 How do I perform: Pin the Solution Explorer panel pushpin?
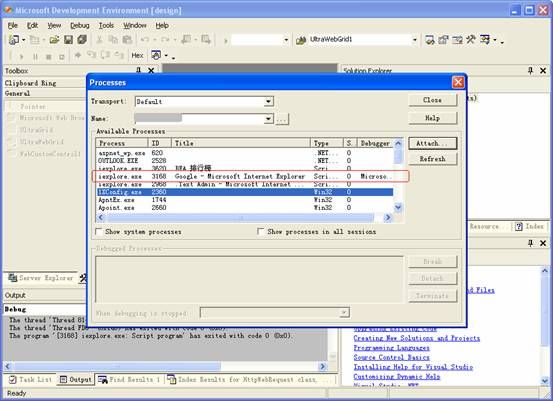[x=530, y=71]
